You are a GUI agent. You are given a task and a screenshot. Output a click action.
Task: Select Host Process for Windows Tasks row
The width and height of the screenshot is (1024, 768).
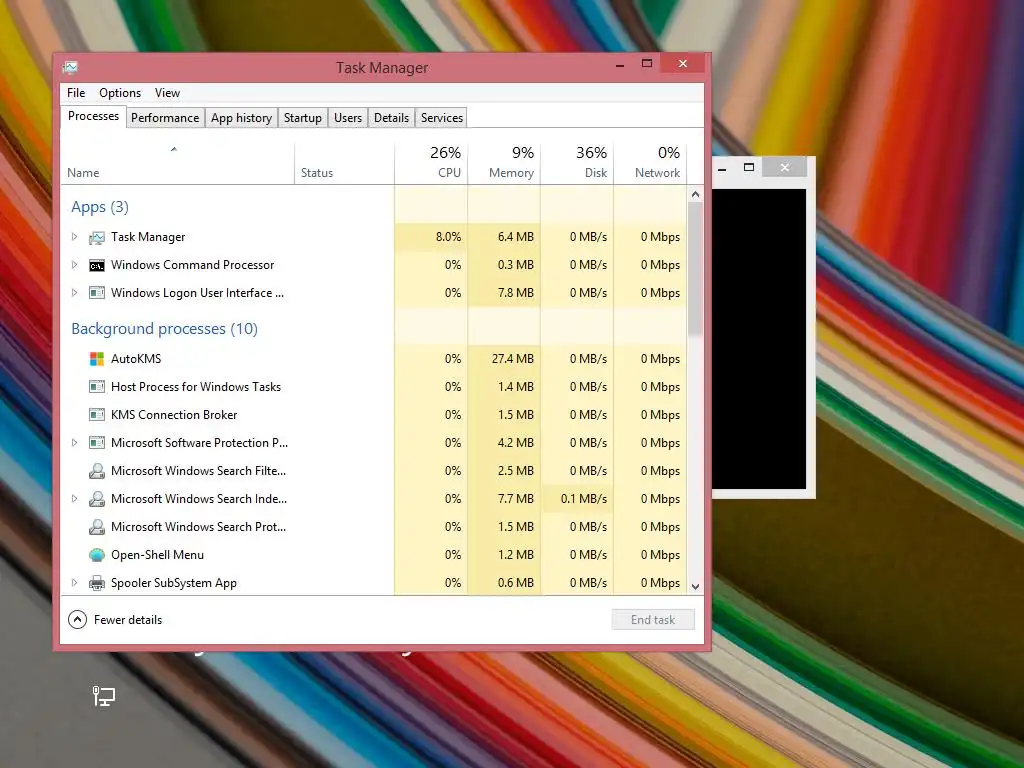pos(374,387)
